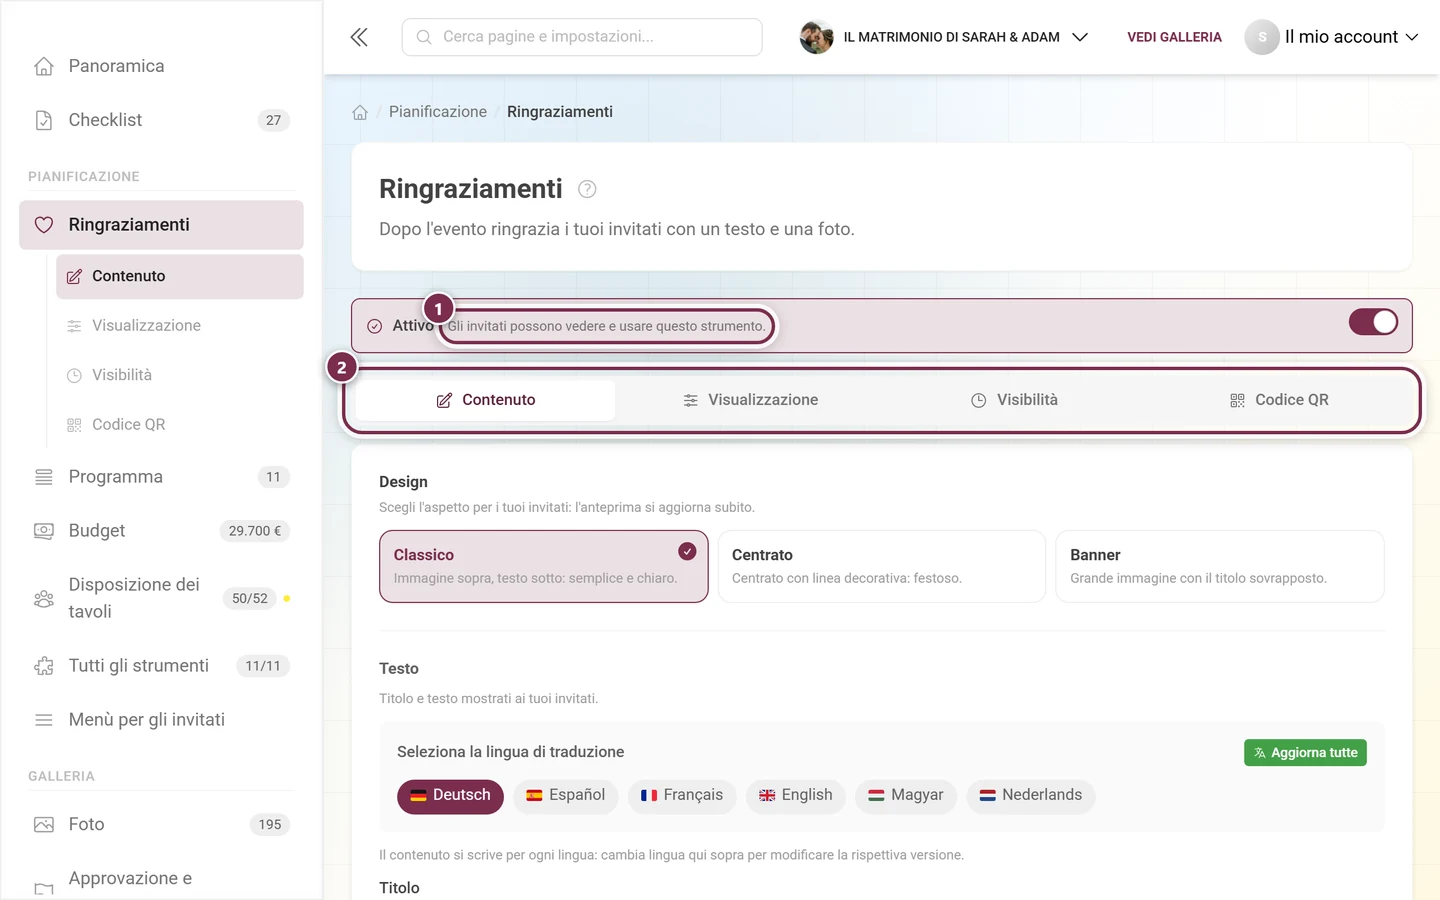
Task: Click the QR icon beside Codice QR in sidebar
Action: click(x=74, y=425)
